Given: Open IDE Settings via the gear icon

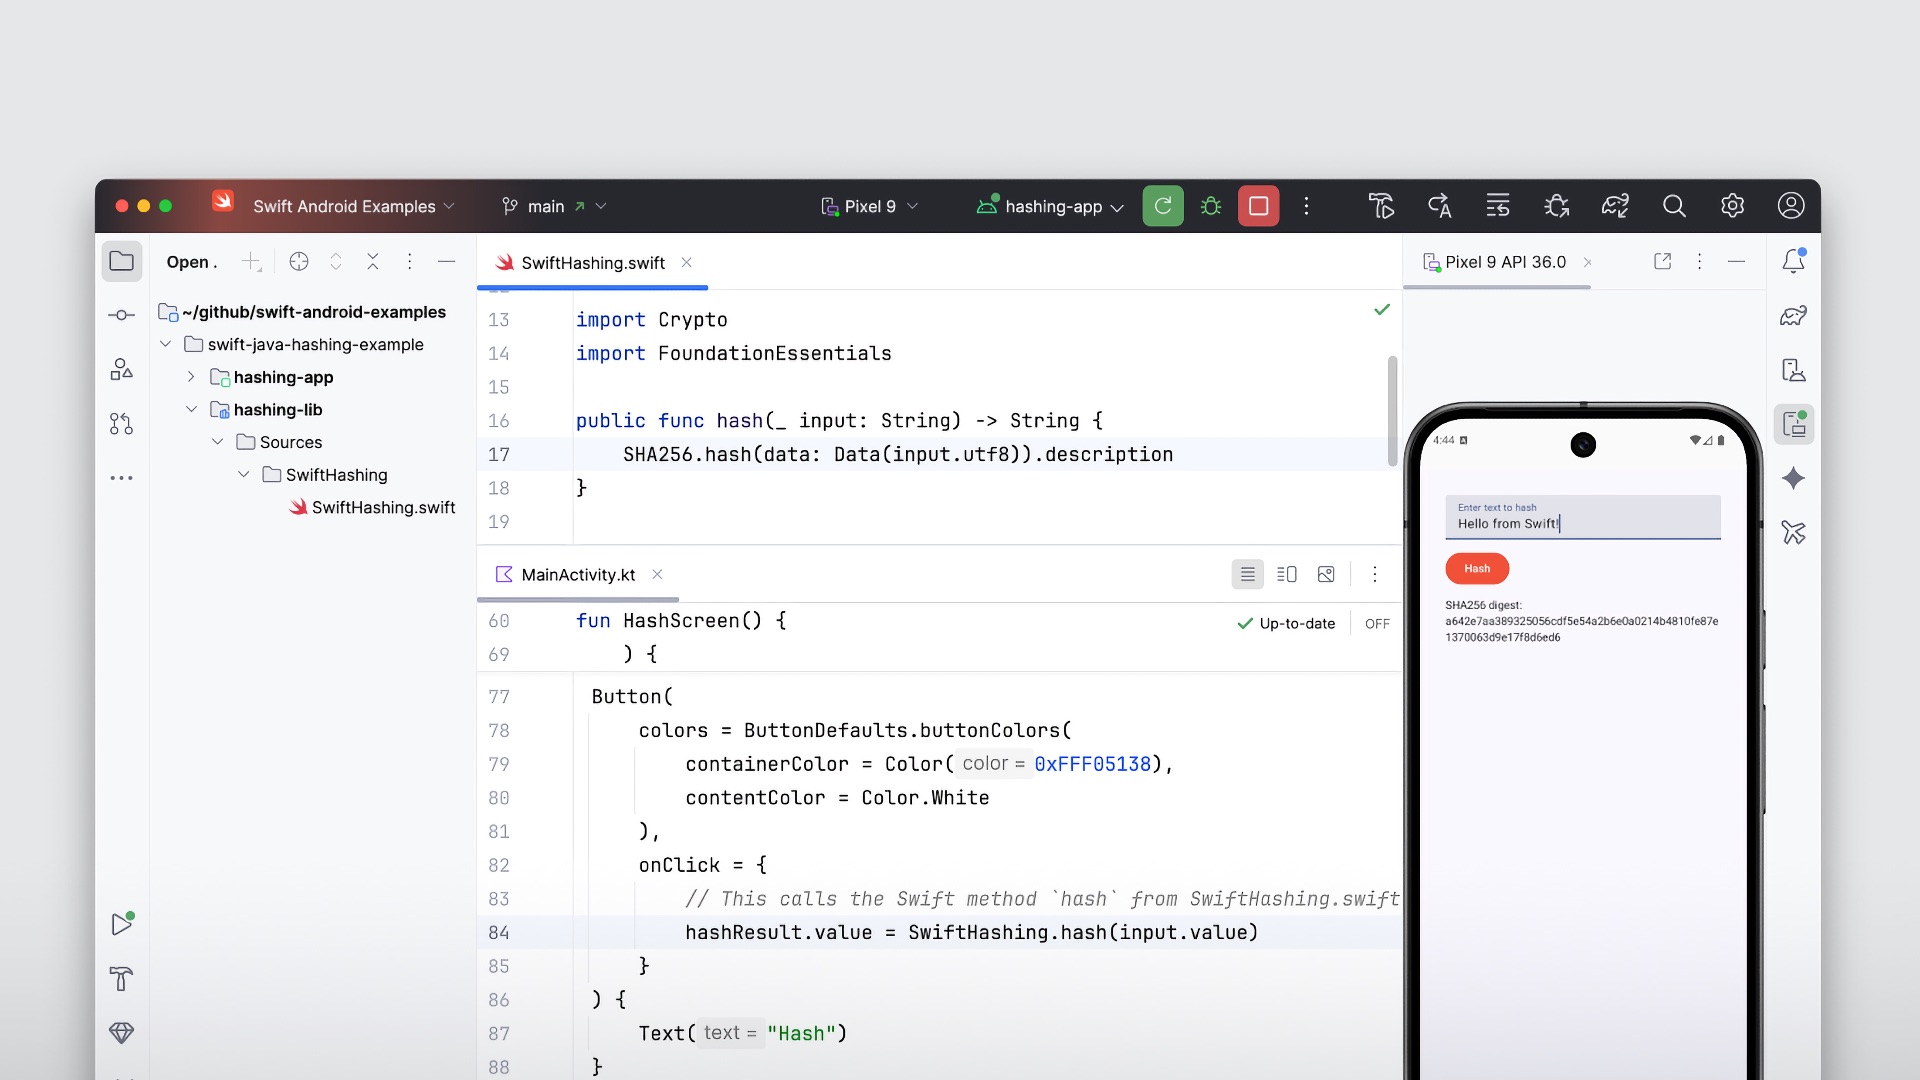Looking at the screenshot, I should (1733, 206).
